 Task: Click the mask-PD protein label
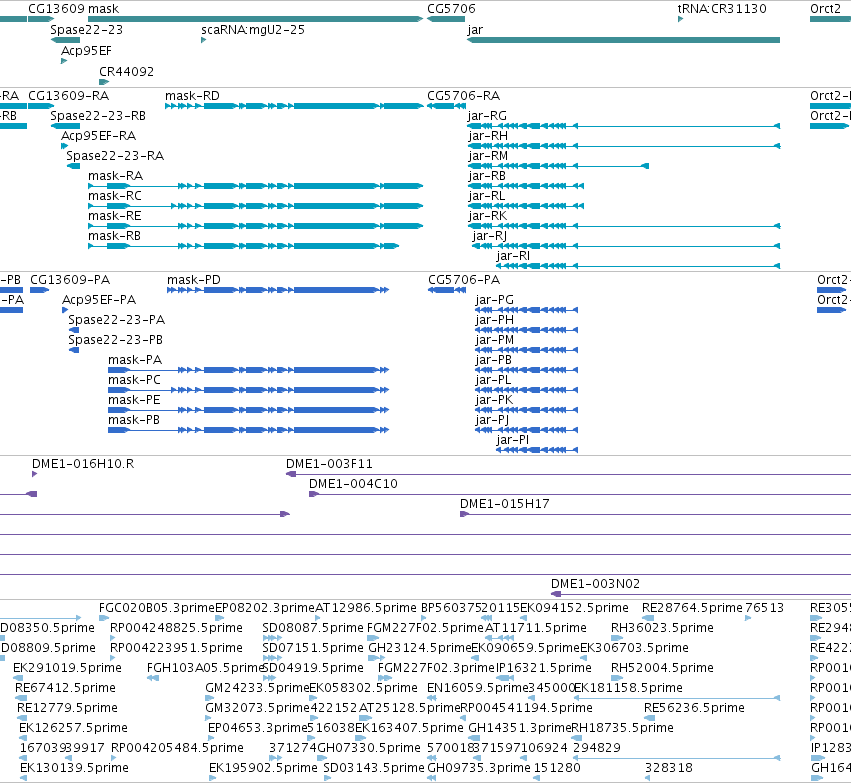click(194, 280)
